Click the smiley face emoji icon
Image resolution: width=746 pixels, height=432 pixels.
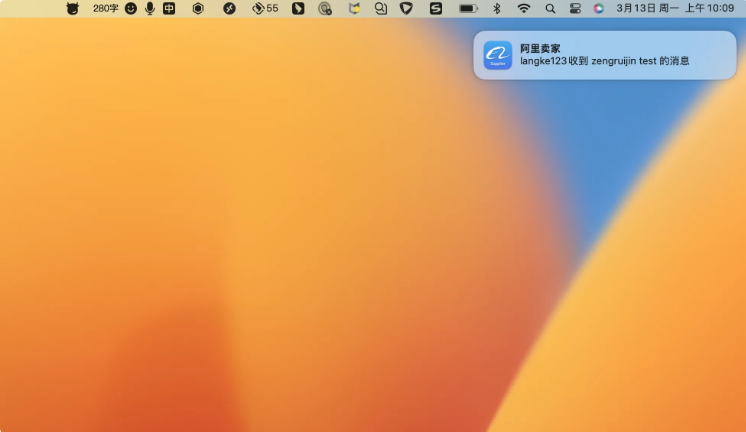pyautogui.click(x=131, y=8)
